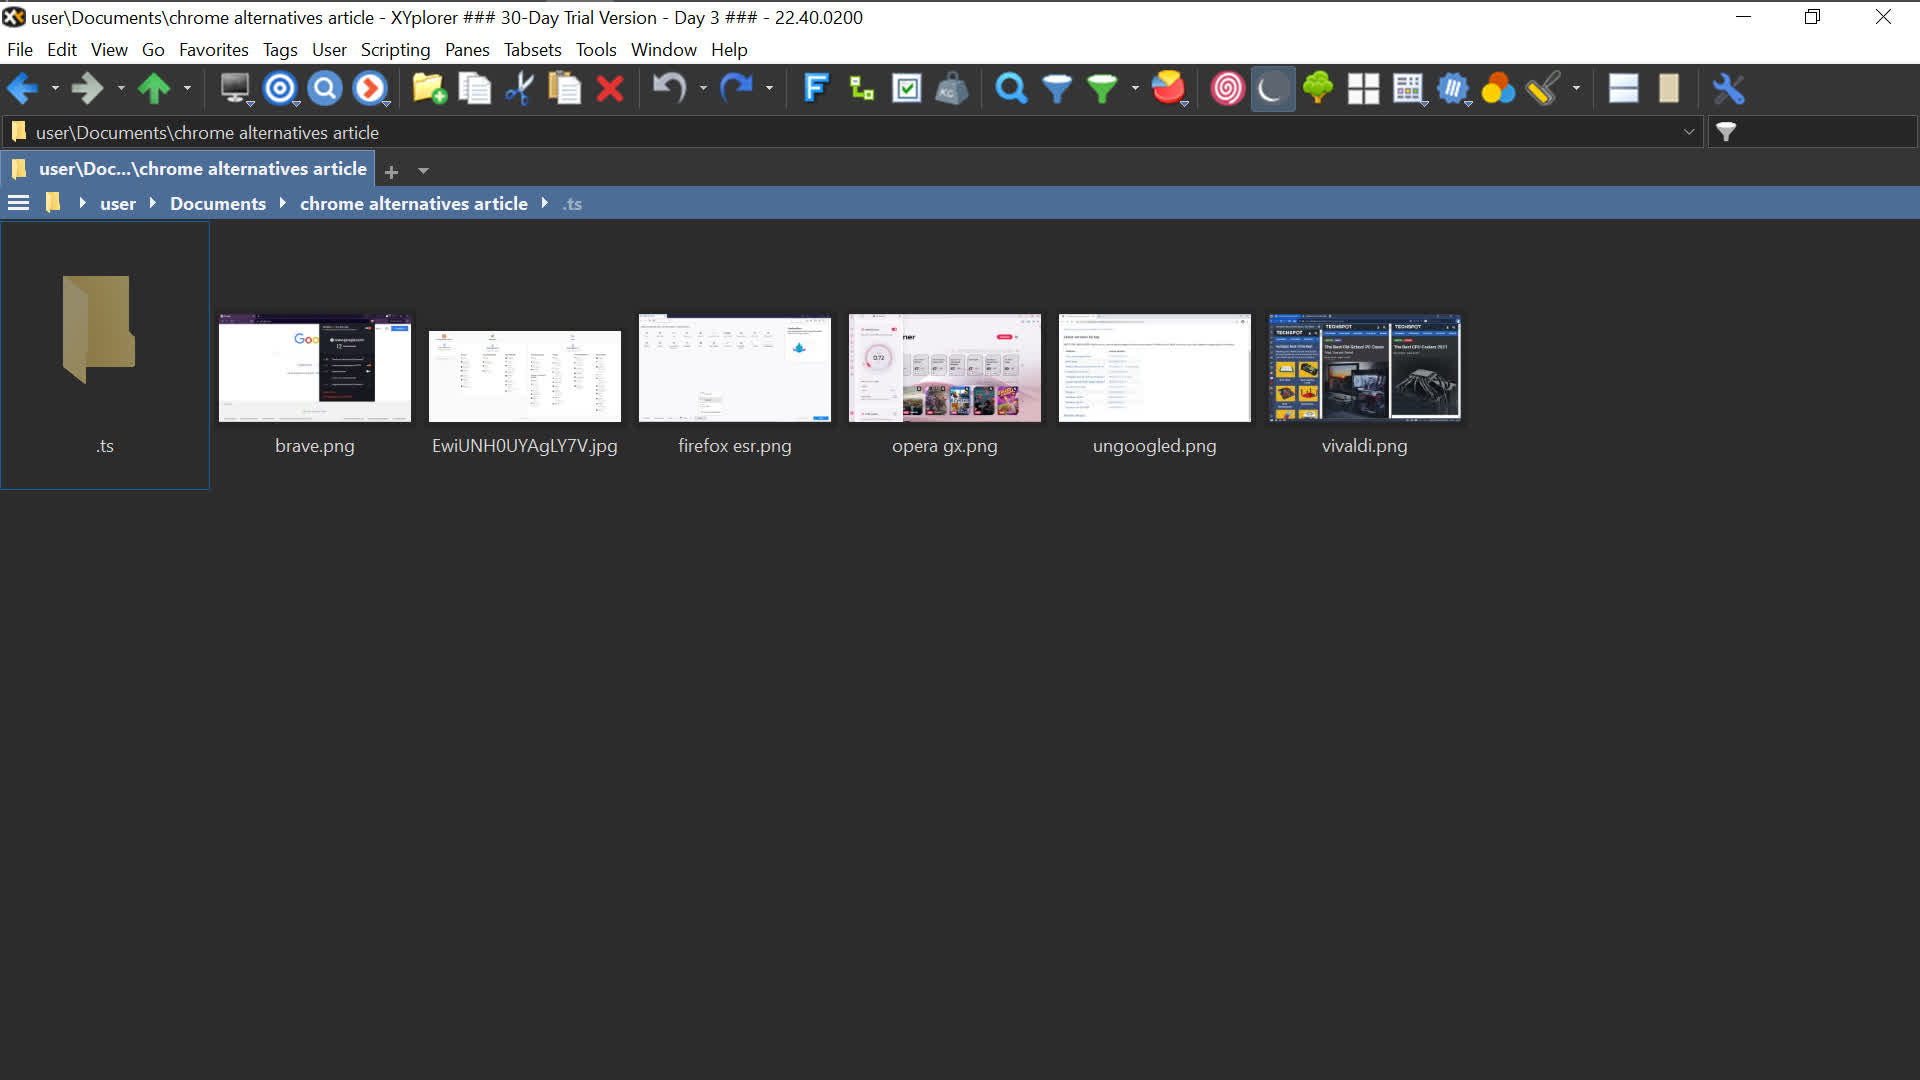Screen dimensions: 1920x1080
Task: Create a new folder with toolbar icon
Action: tap(430, 89)
